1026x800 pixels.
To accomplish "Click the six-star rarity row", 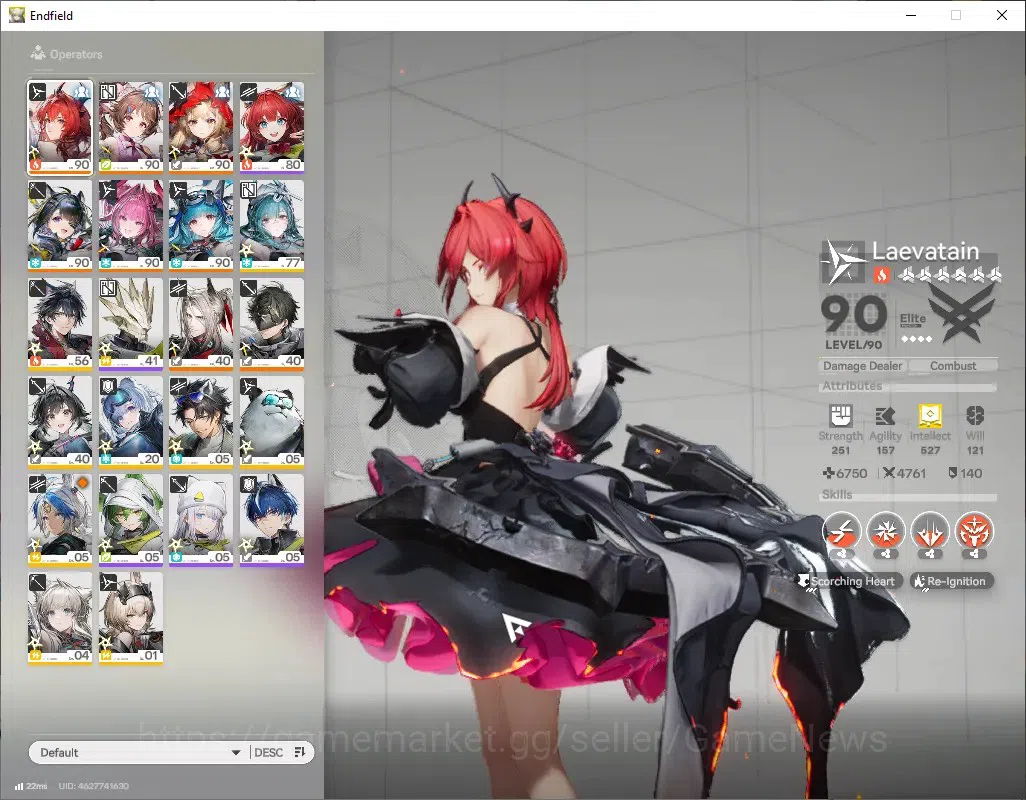I will coord(950,275).
